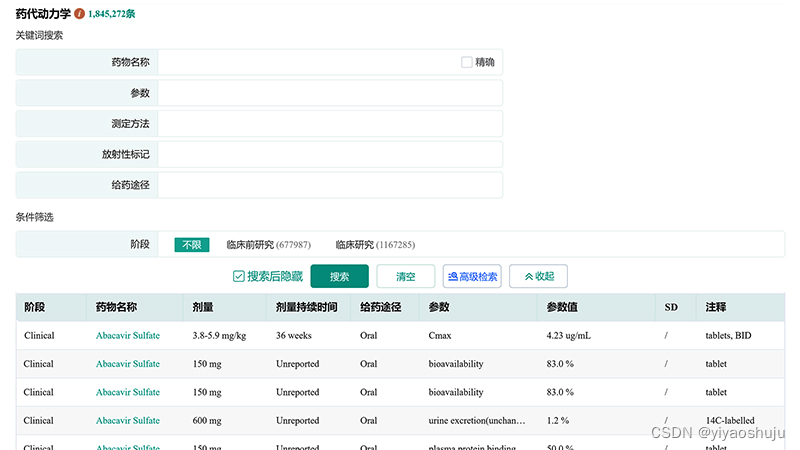Image resolution: width=800 pixels, height=450 pixels.
Task: Select the Cmax parameter cell
Action: coord(440,336)
